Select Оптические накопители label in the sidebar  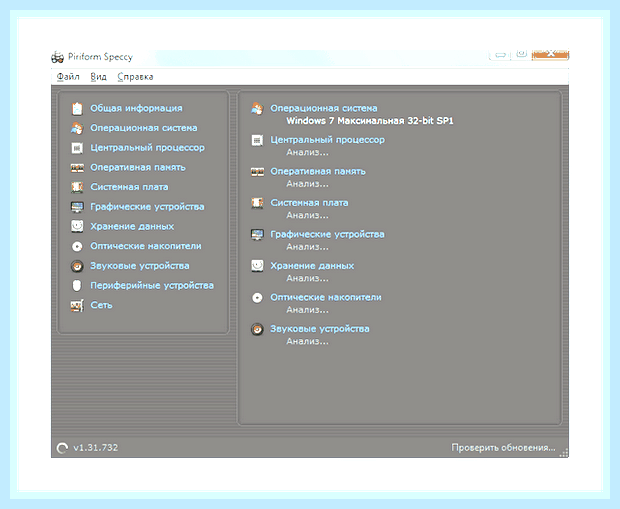146,246
